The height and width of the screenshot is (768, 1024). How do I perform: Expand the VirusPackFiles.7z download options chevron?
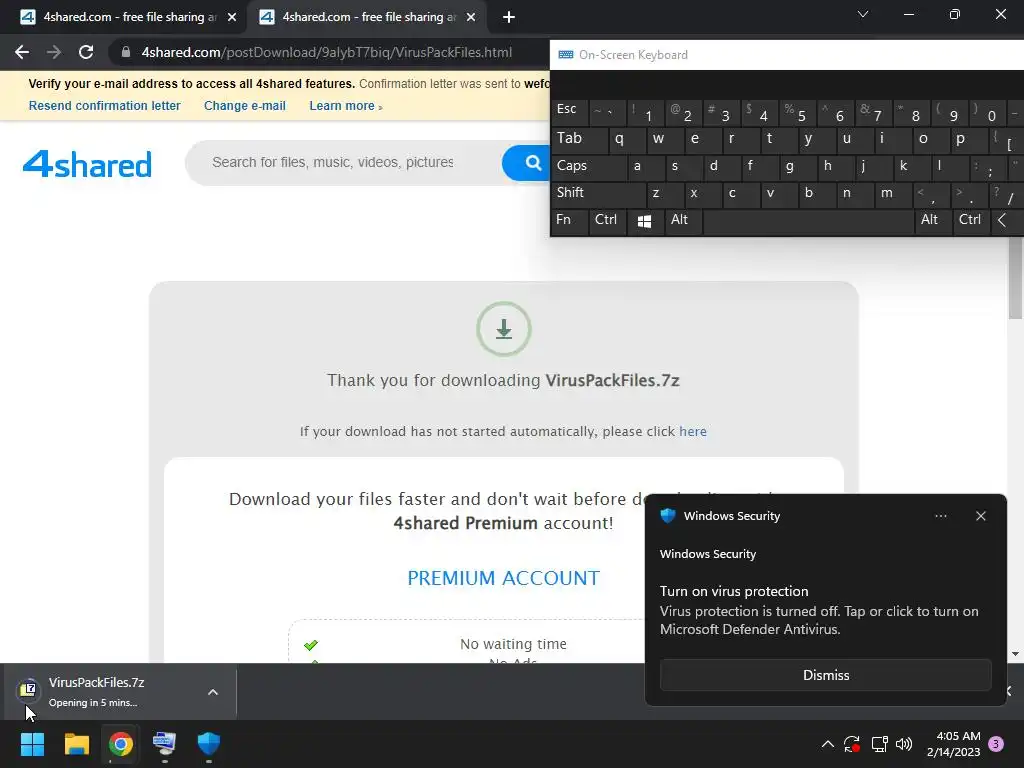pyautogui.click(x=213, y=692)
